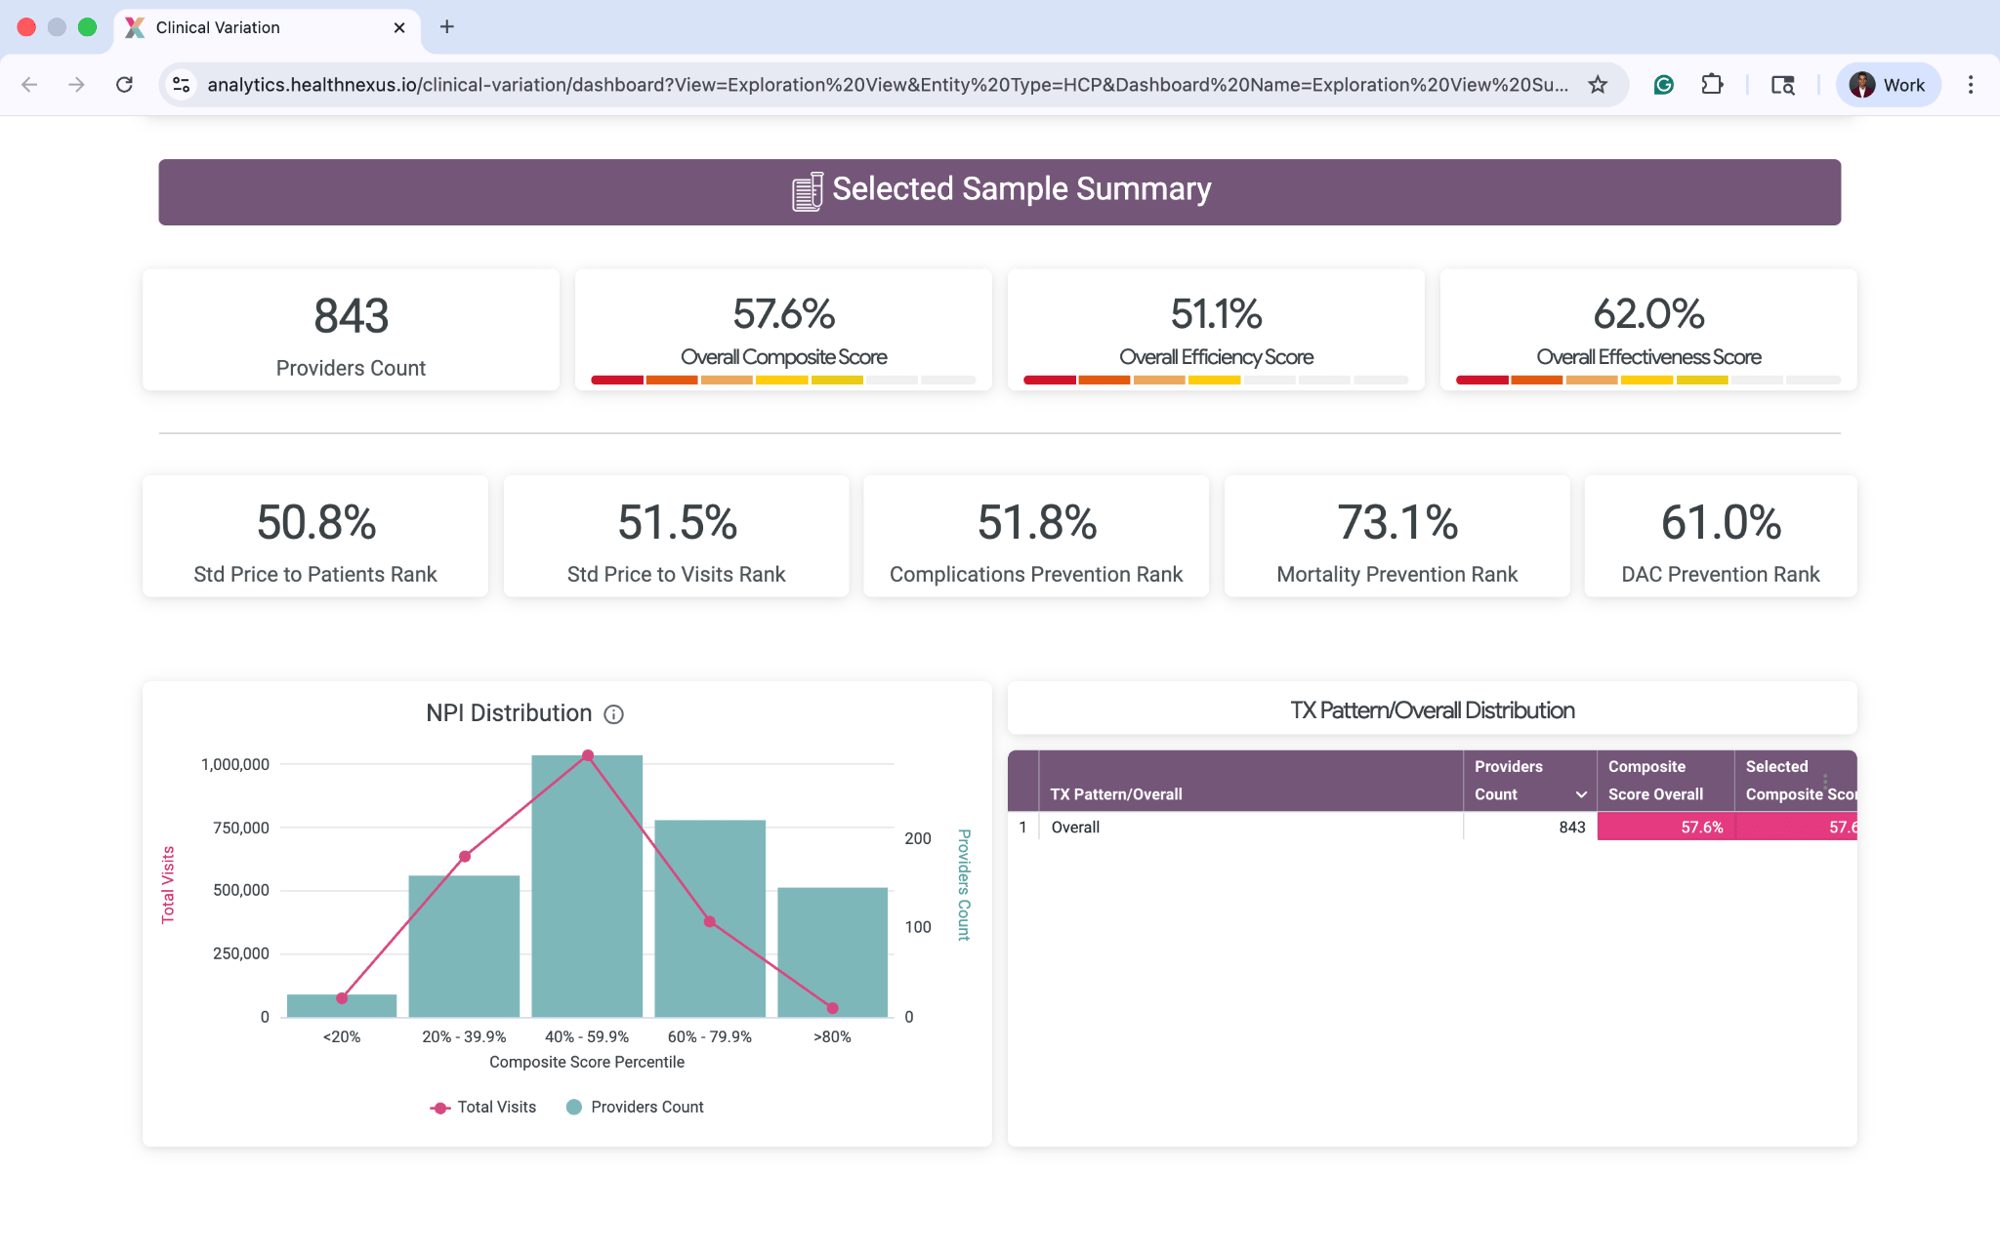Open the Selected Composite Score column options
The height and width of the screenshot is (1254, 2000).
(1825, 779)
